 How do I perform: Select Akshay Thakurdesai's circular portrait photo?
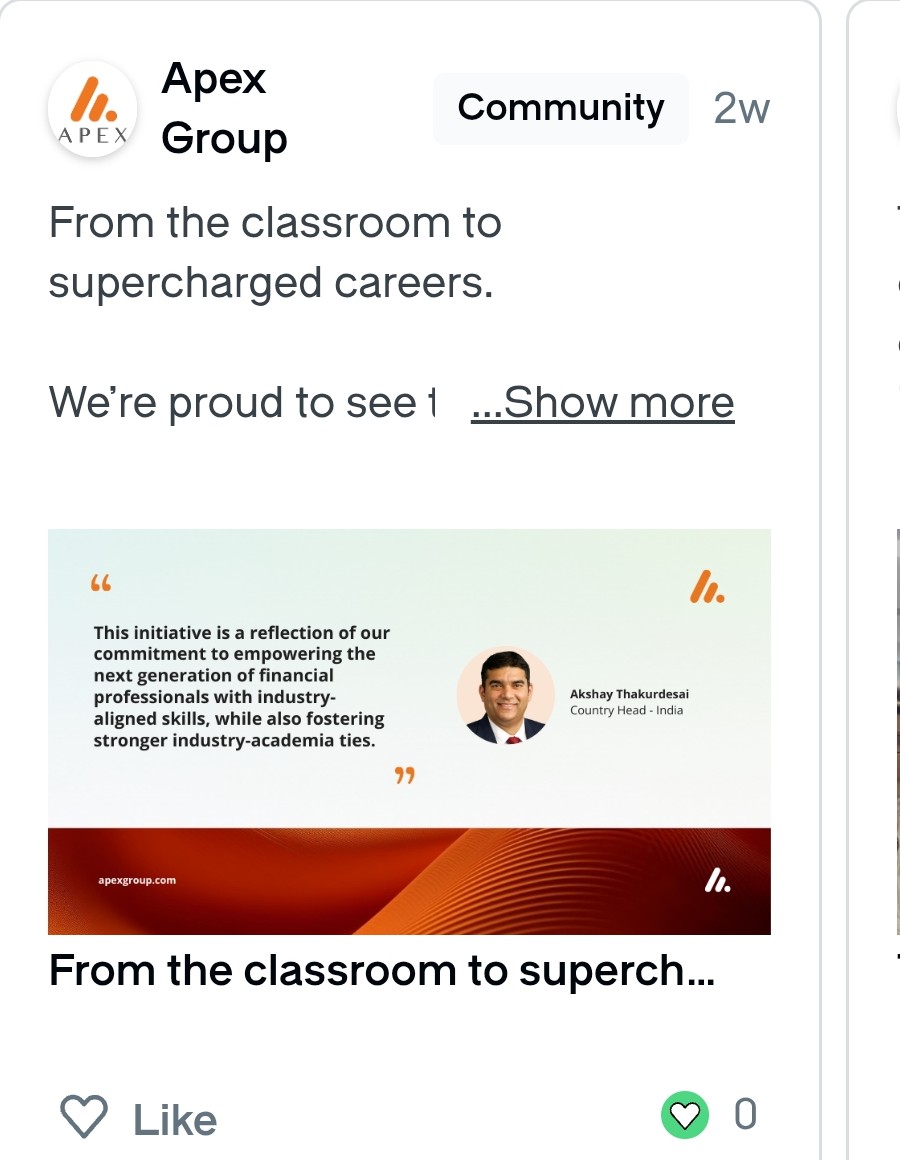[505, 695]
